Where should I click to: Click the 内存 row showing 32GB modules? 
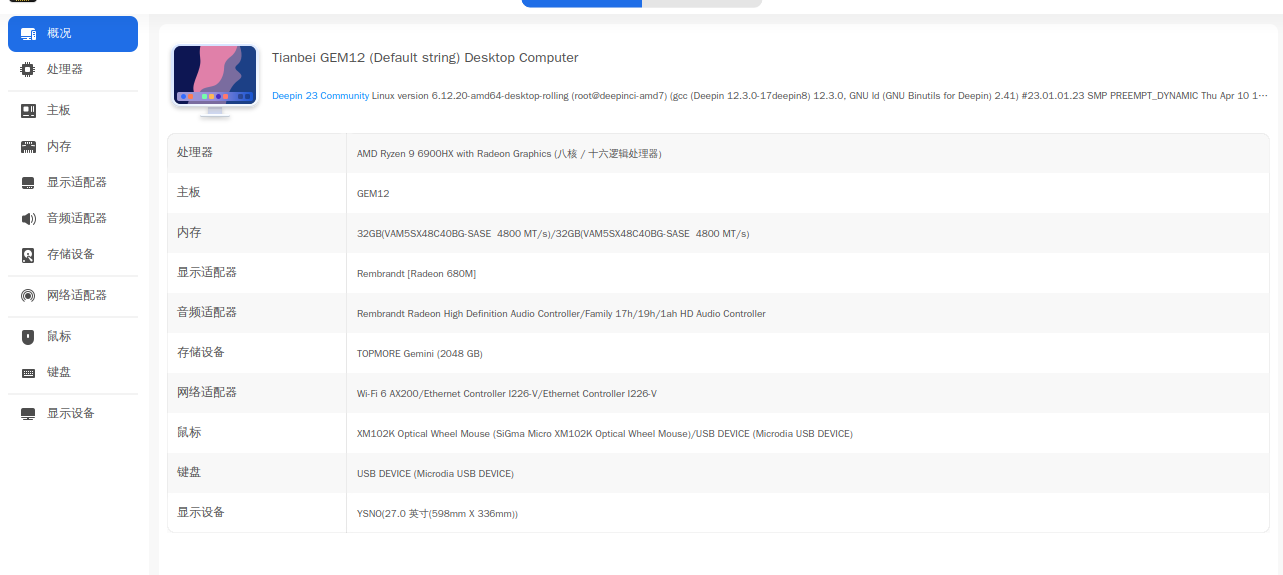click(x=718, y=233)
